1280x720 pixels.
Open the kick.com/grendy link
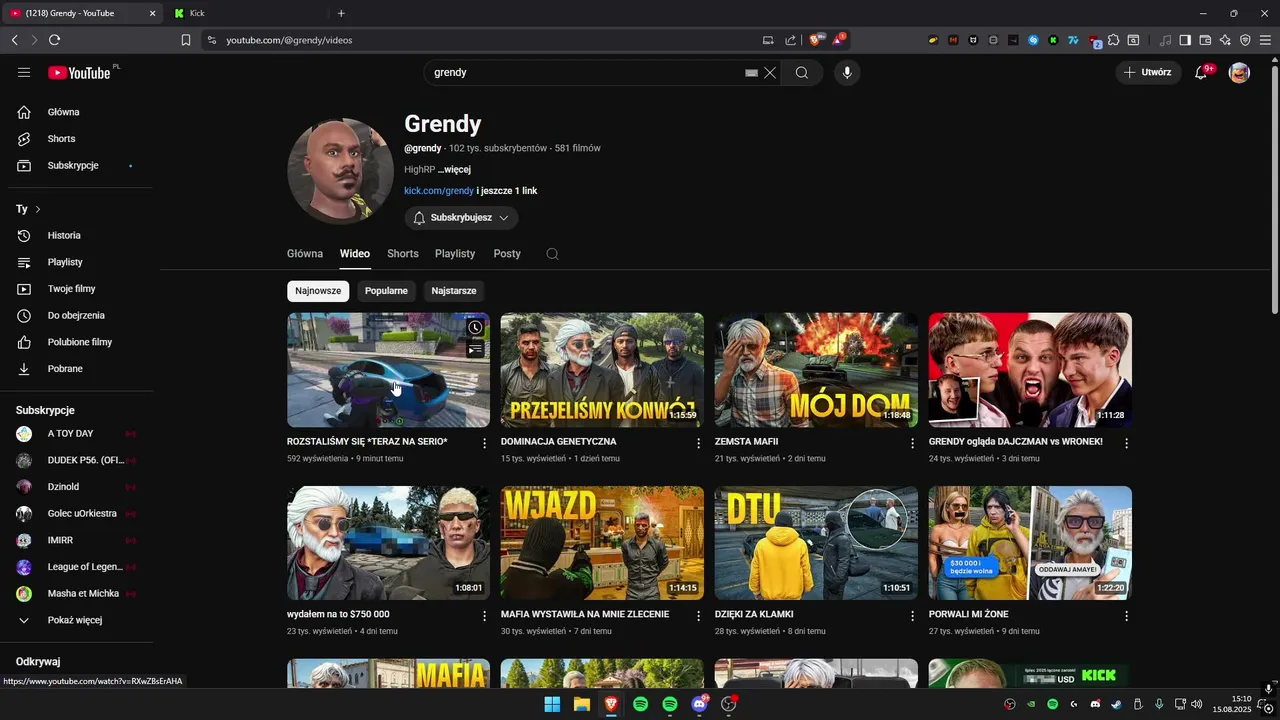(x=439, y=190)
